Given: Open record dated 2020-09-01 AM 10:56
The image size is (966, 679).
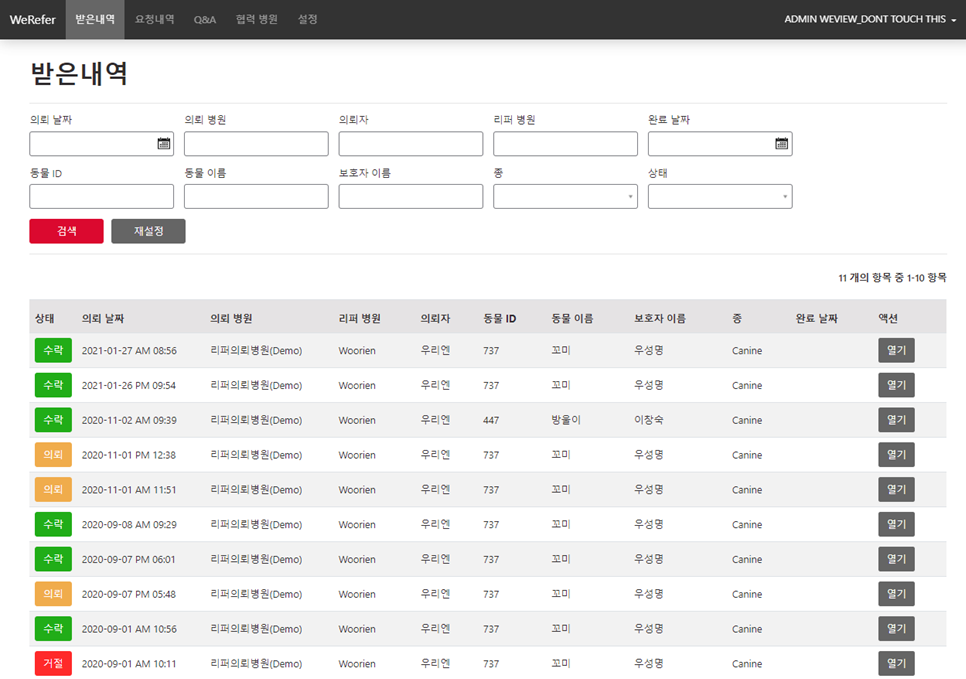Looking at the screenshot, I should [x=896, y=629].
